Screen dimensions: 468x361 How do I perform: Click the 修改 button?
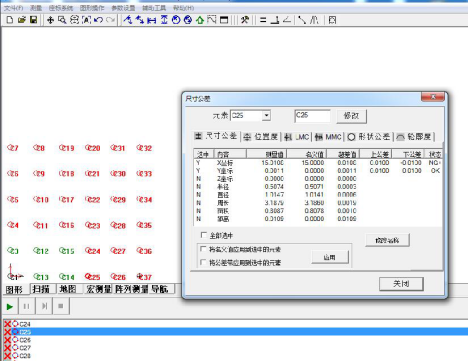coord(351,116)
